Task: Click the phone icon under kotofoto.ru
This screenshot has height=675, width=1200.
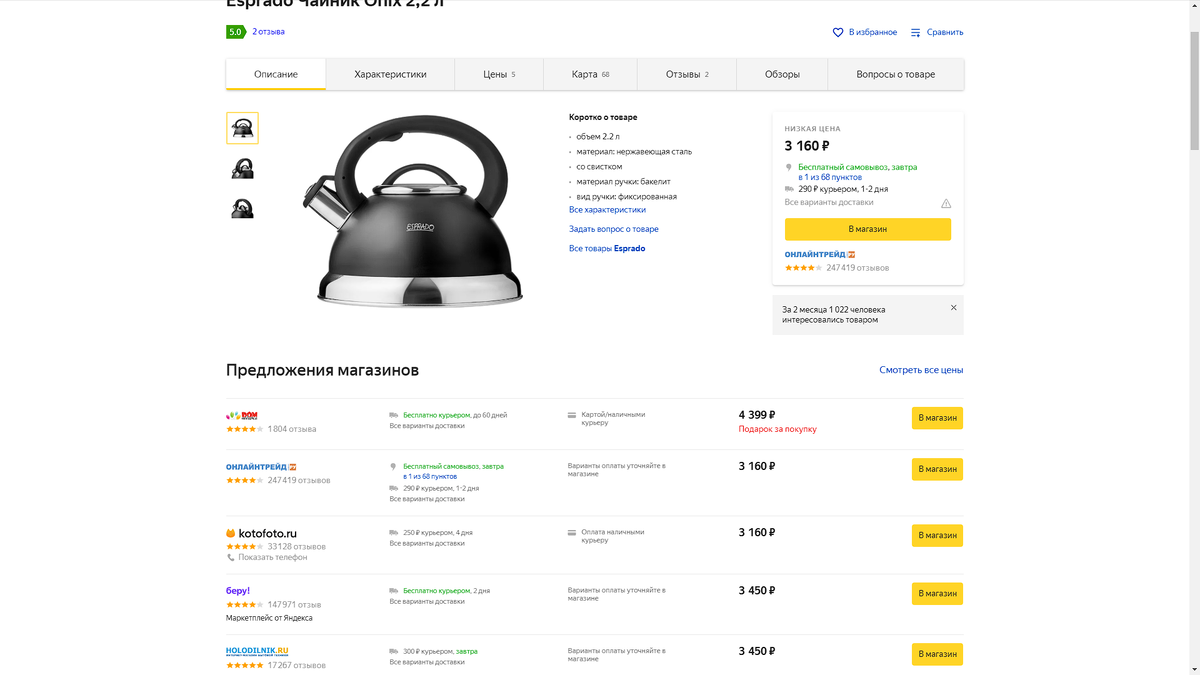Action: click(x=231, y=557)
